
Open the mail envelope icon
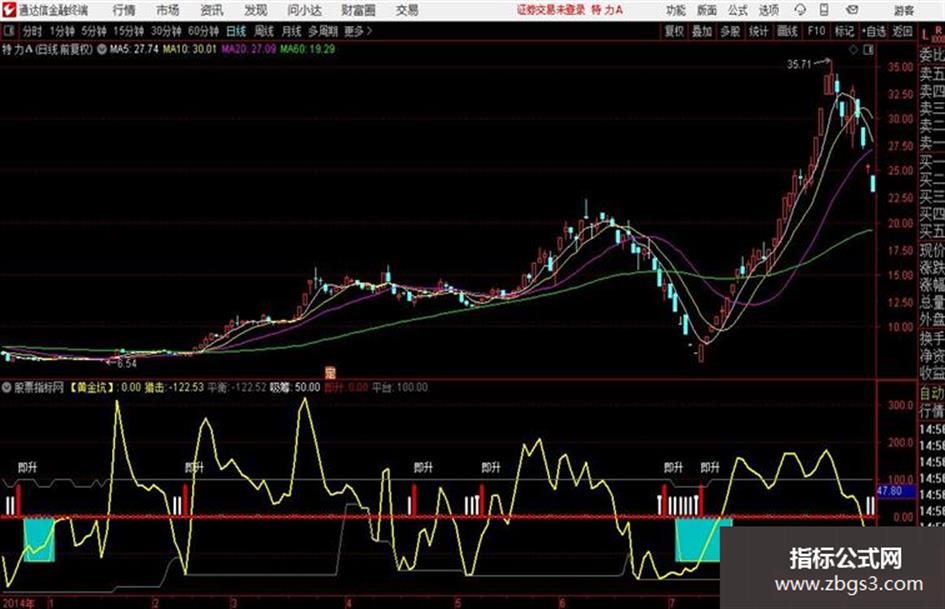click(852, 10)
